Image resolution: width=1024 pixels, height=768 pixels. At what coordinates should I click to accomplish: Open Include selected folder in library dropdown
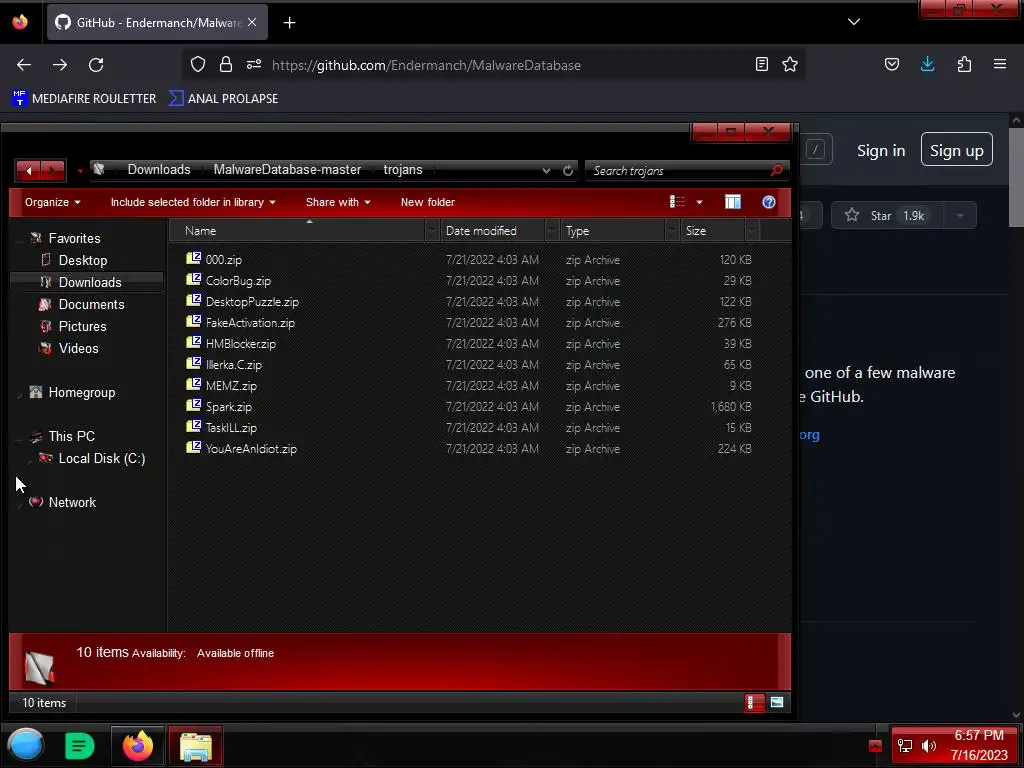click(193, 202)
